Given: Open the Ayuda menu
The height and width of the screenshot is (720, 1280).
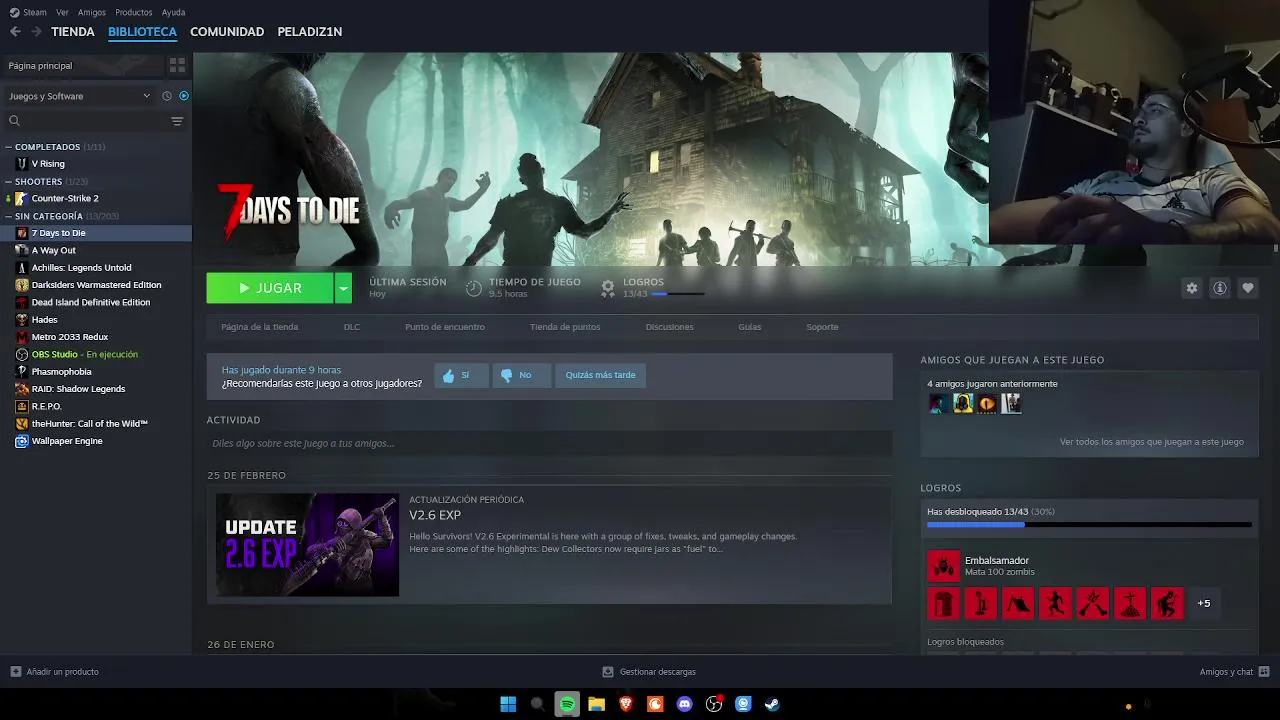Looking at the screenshot, I should tap(173, 12).
